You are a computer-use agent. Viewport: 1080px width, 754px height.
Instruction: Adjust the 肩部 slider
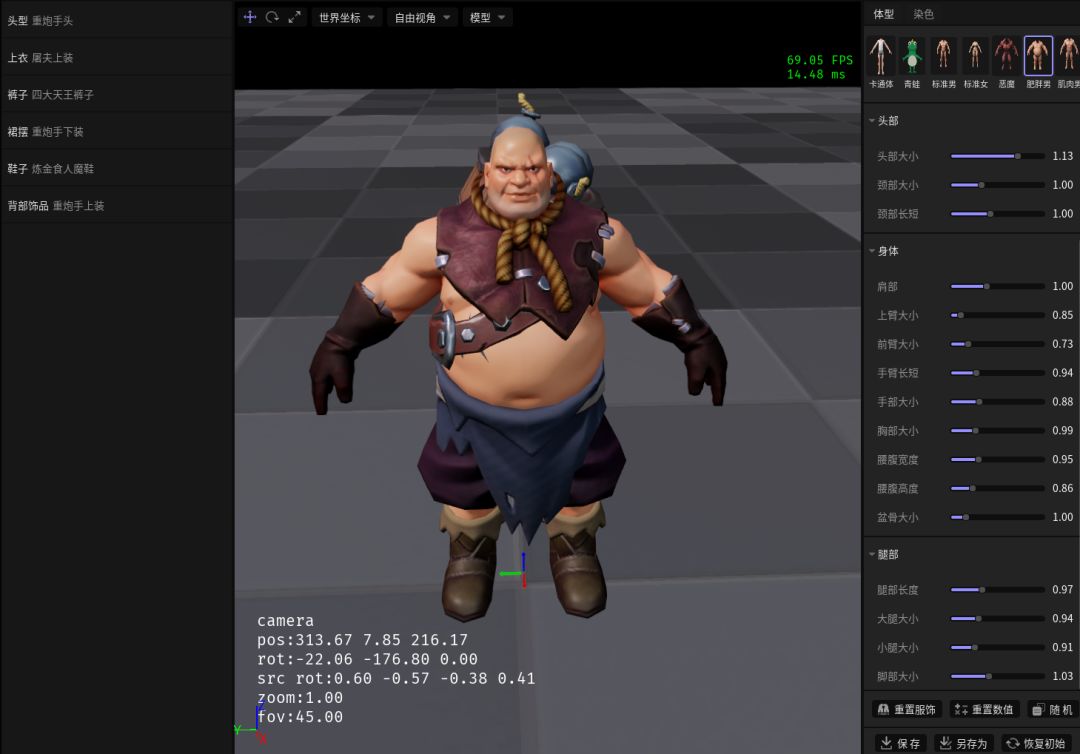pos(997,286)
